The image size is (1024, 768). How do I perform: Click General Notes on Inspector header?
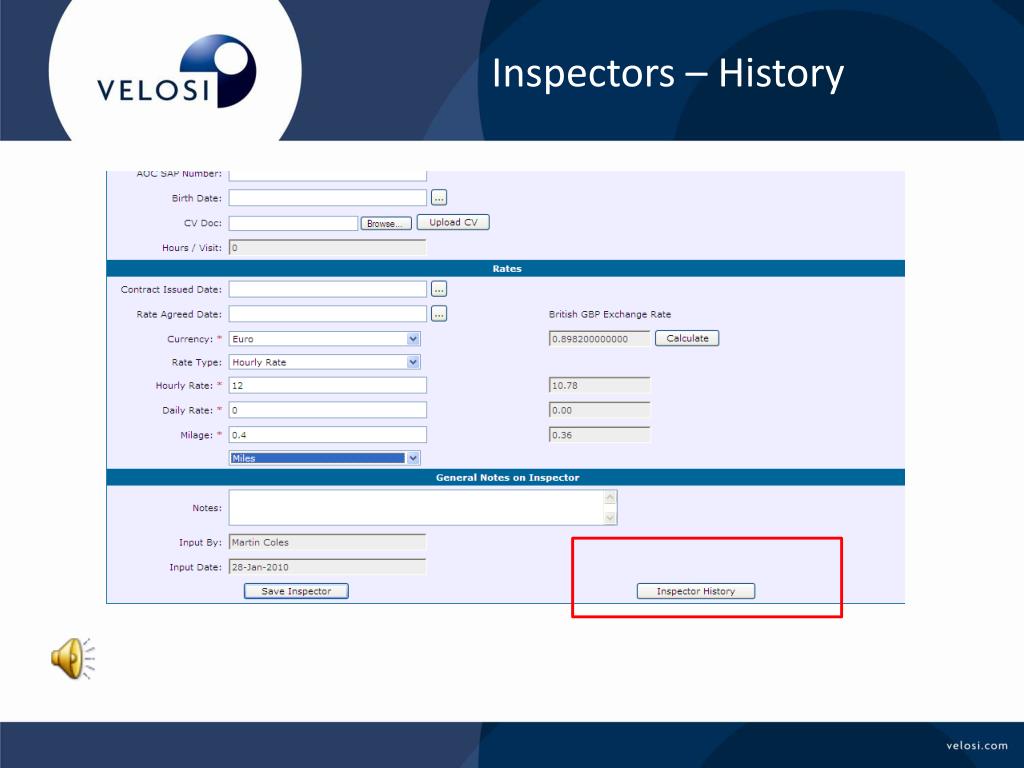click(505, 477)
